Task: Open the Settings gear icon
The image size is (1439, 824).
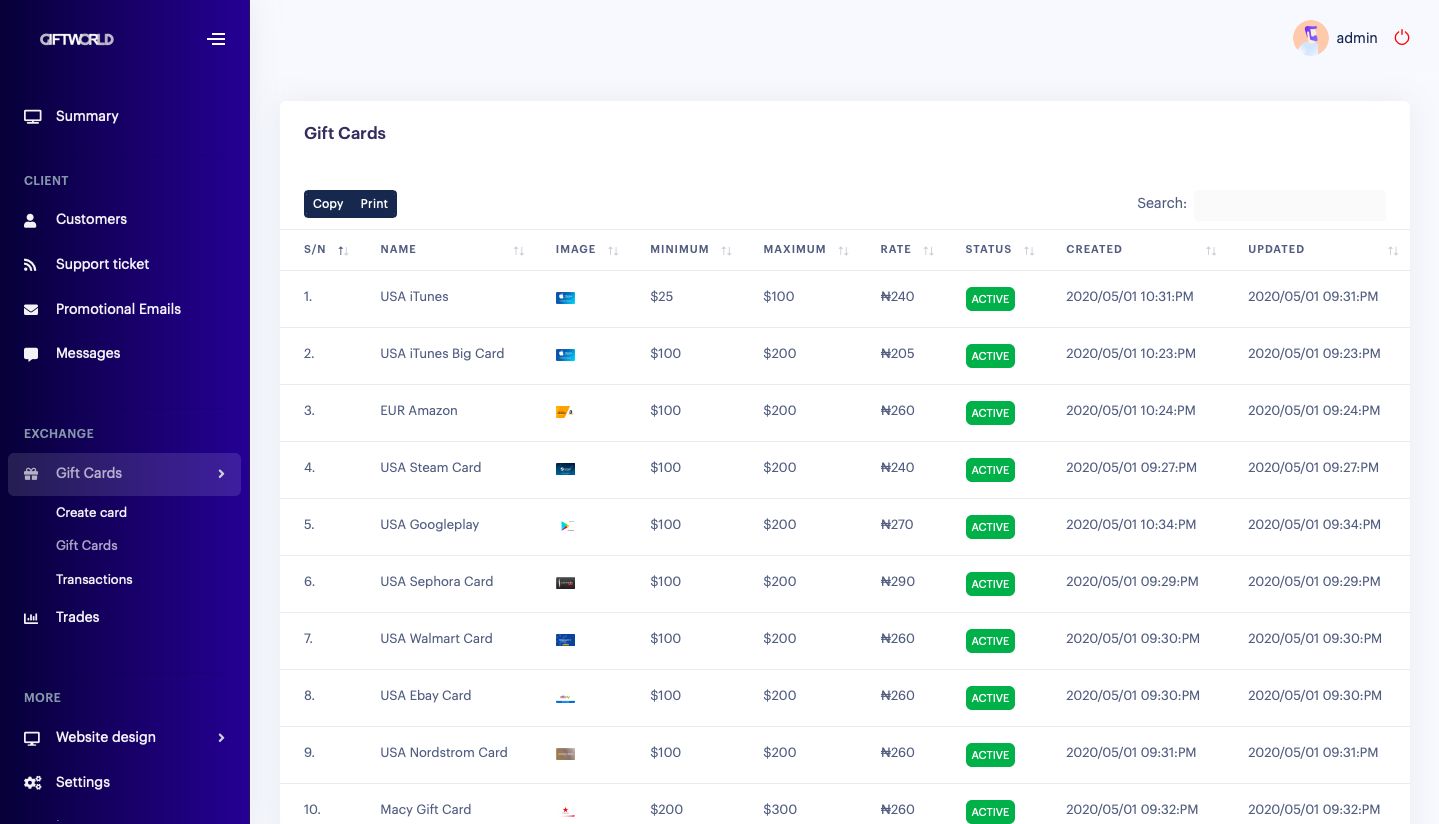Action: pos(30,782)
